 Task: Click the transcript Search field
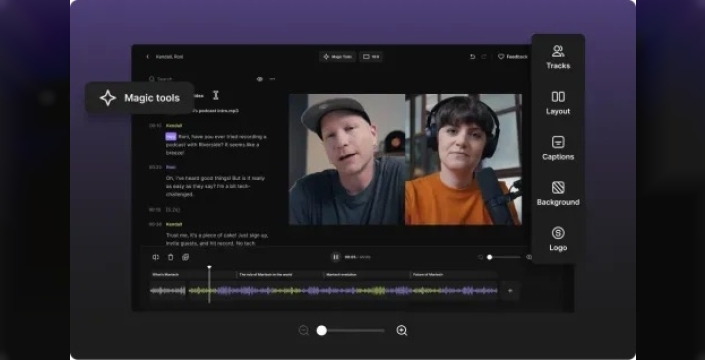[x=161, y=79]
